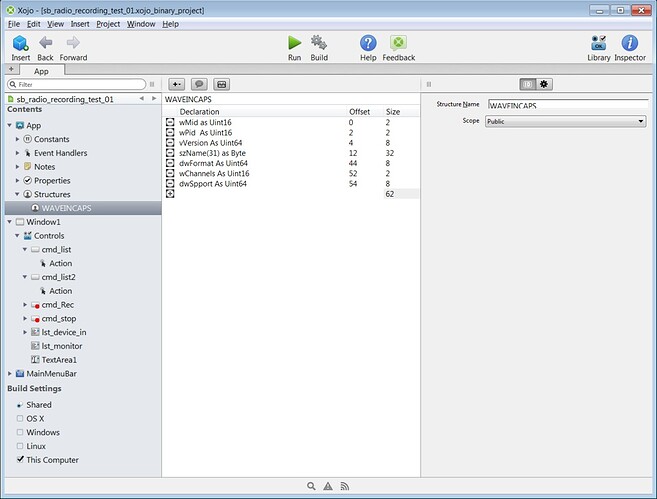Image resolution: width=657 pixels, height=499 pixels.
Task: Click the Declaration column header
Action: (x=199, y=112)
